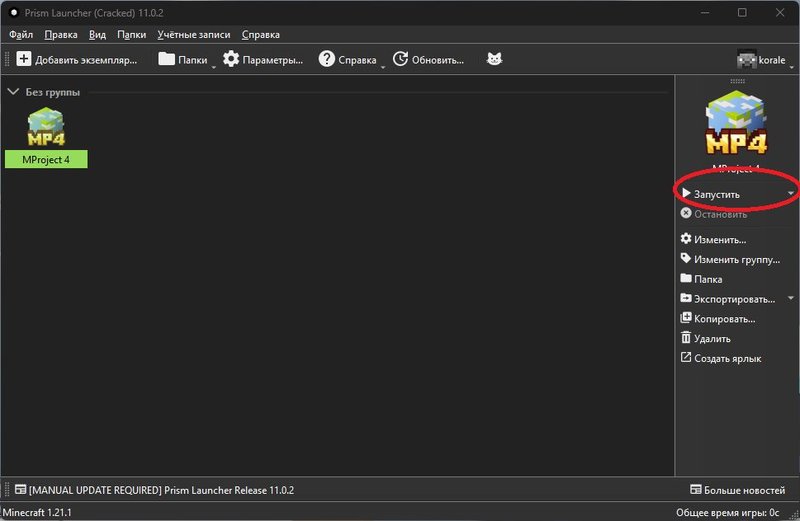Expand the Экспортировать dropdown arrow
Image resolution: width=800 pixels, height=521 pixels.
point(791,298)
